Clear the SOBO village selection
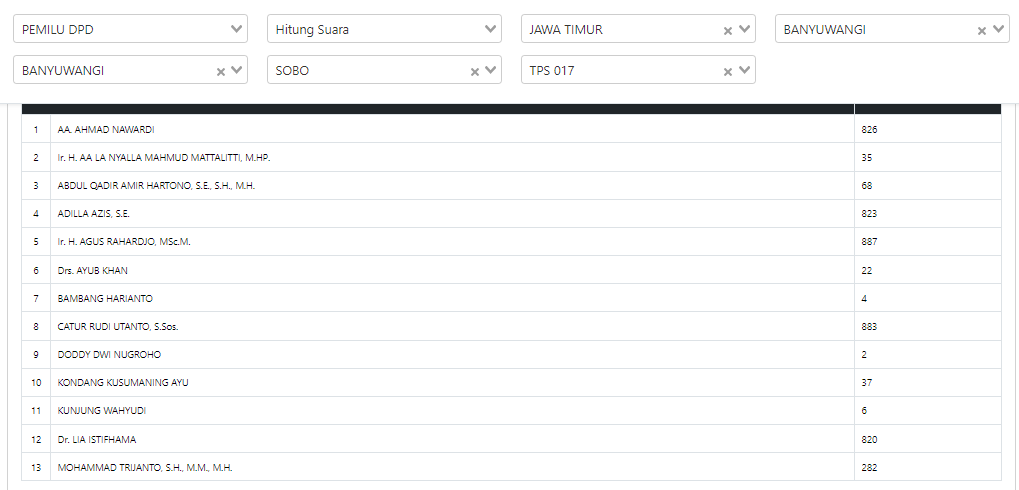 pos(474,71)
